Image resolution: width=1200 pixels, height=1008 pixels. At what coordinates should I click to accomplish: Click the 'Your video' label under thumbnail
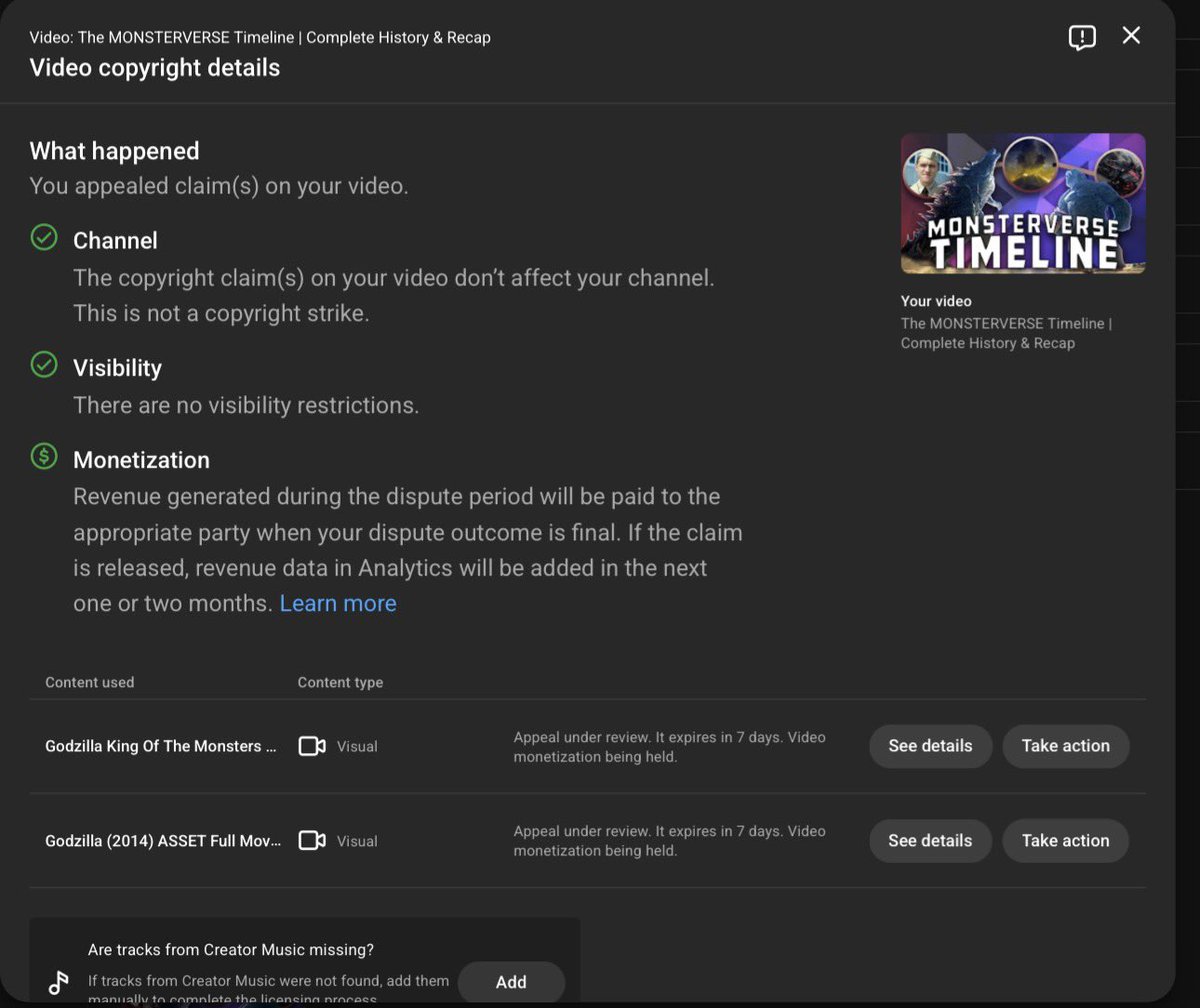(936, 301)
